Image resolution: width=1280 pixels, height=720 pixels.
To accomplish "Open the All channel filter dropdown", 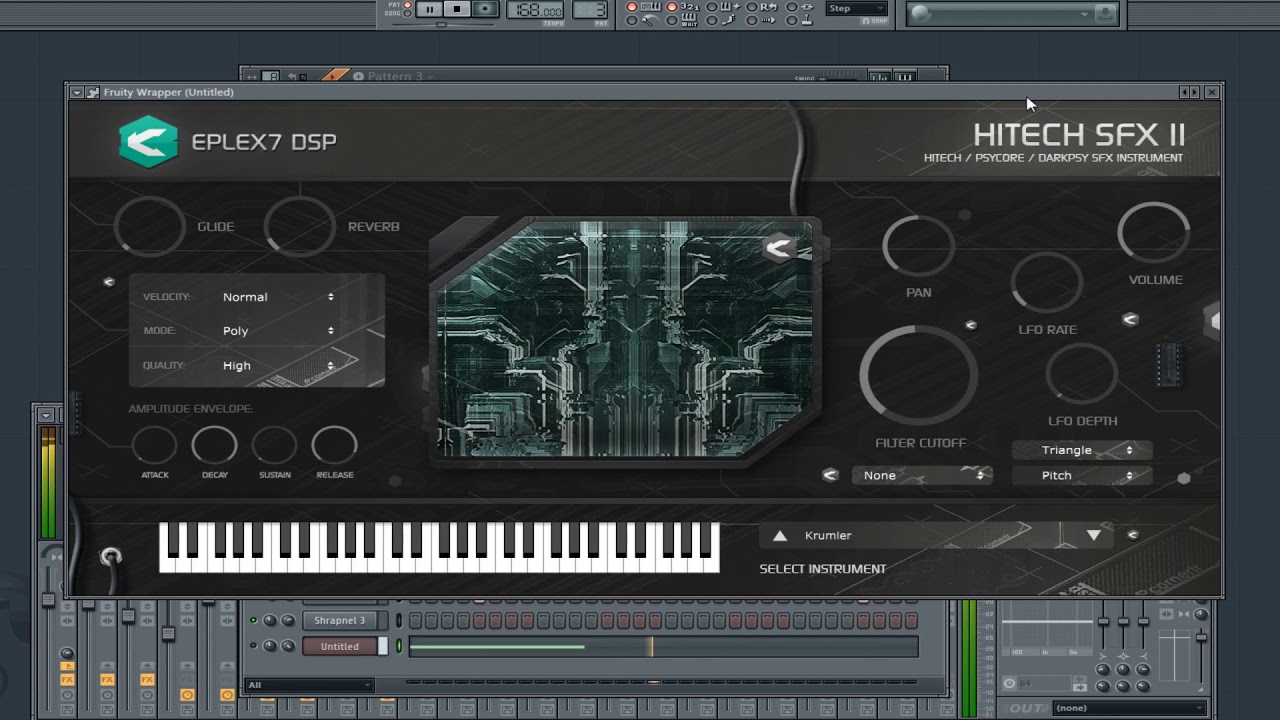I will point(309,685).
